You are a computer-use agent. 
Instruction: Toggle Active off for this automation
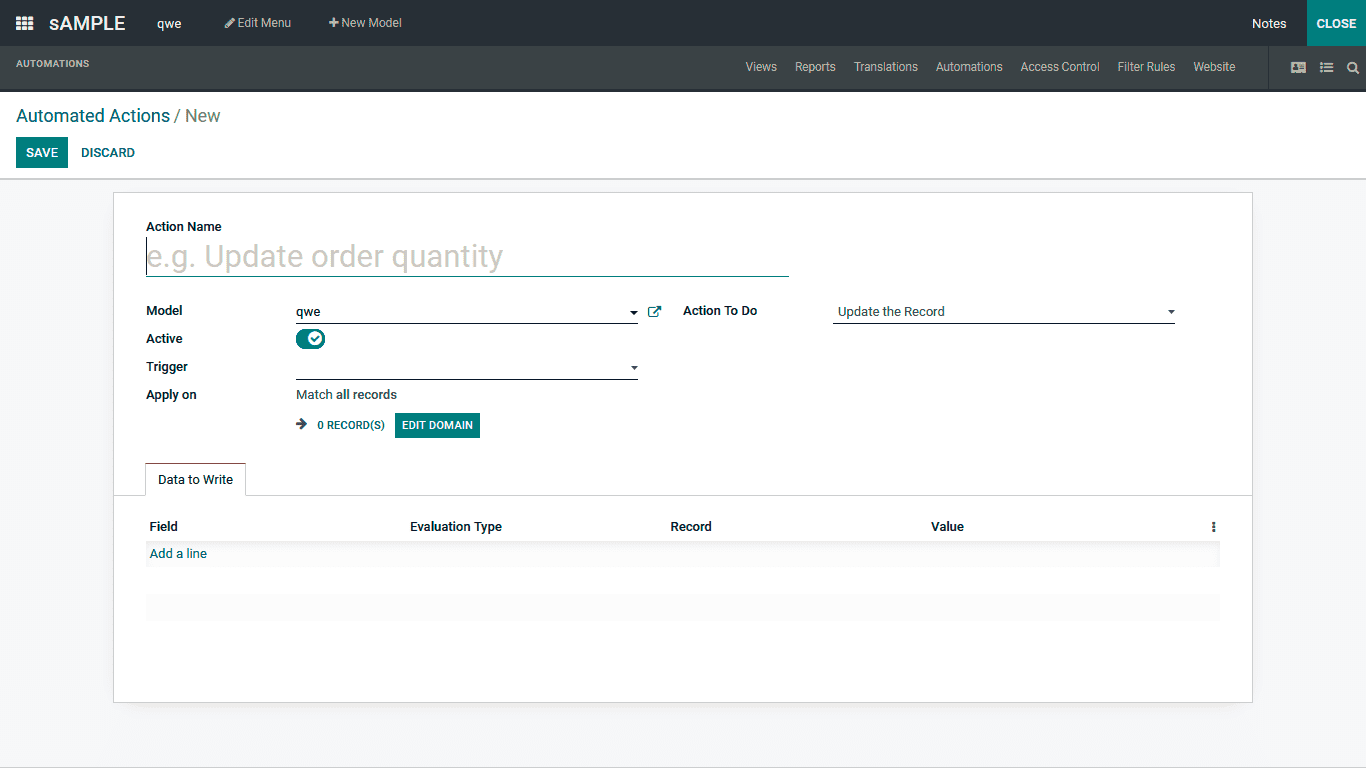tap(310, 339)
